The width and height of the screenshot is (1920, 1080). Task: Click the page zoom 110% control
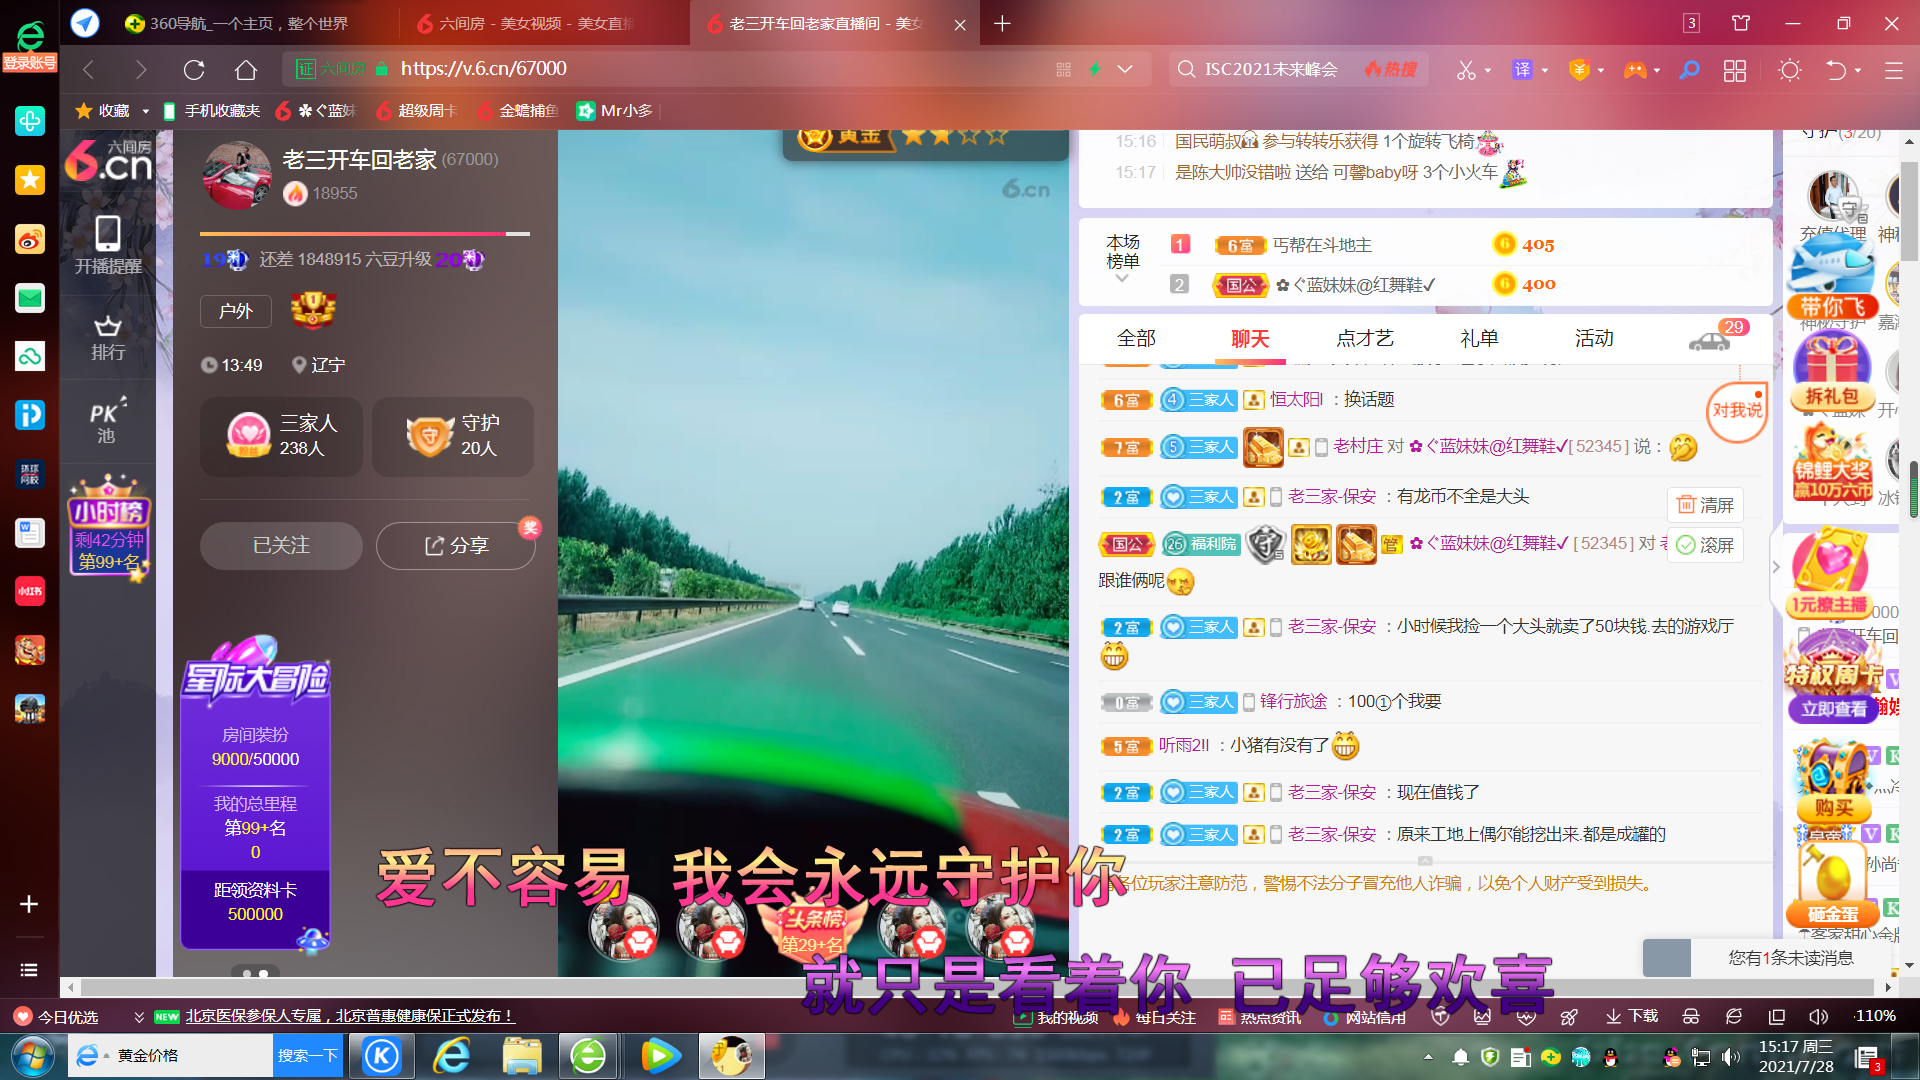click(x=1875, y=1016)
